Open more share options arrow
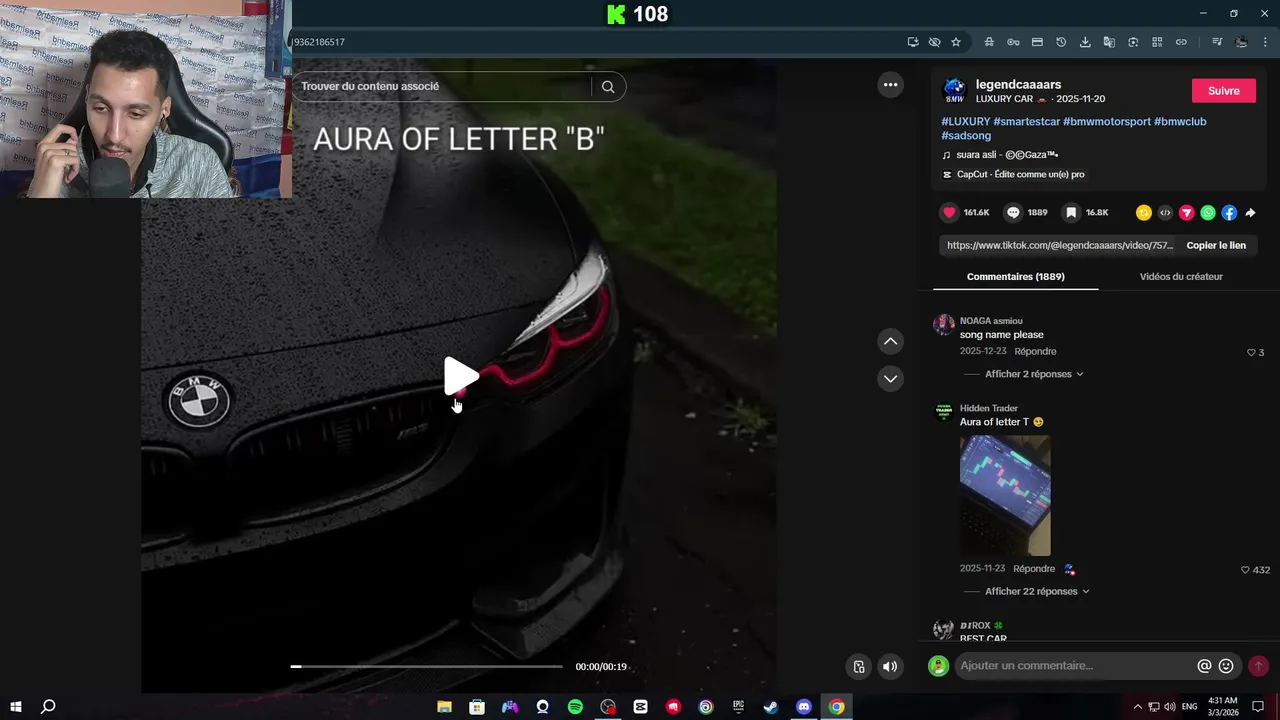Viewport: 1280px width, 720px height. click(1250, 212)
